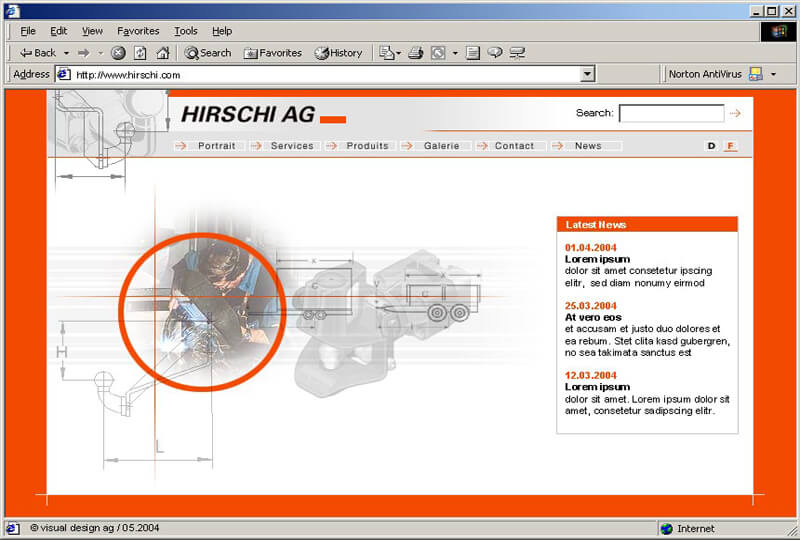Open the Galerie navigation link
800x540 pixels.
441,146
